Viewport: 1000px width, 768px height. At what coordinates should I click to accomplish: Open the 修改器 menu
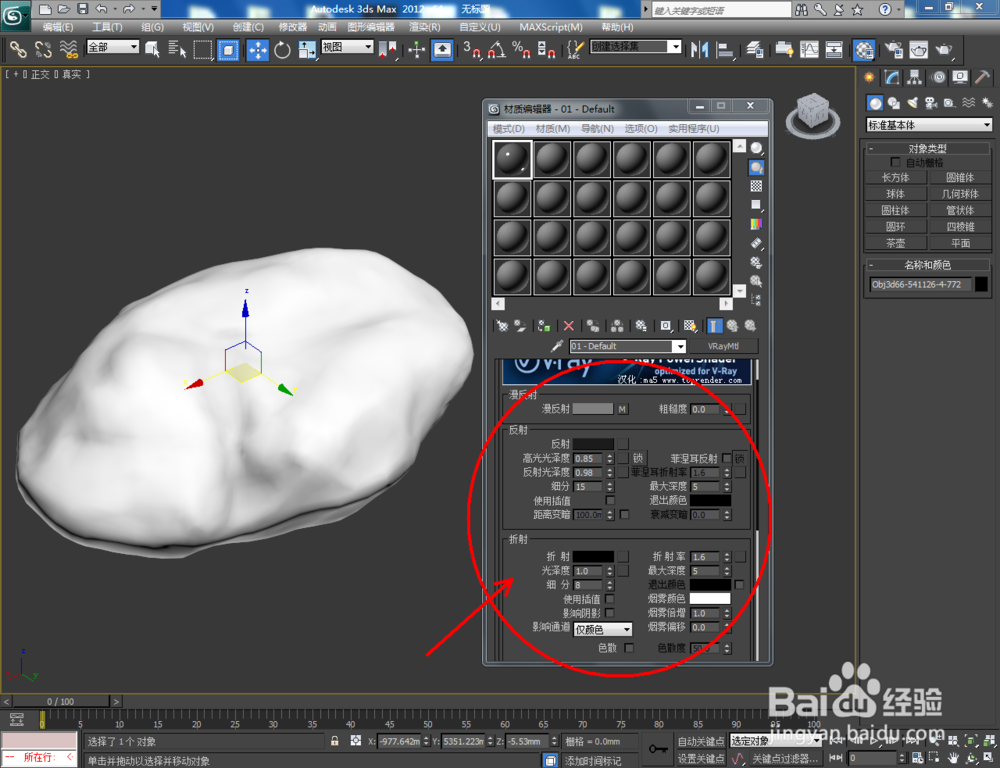coord(293,27)
